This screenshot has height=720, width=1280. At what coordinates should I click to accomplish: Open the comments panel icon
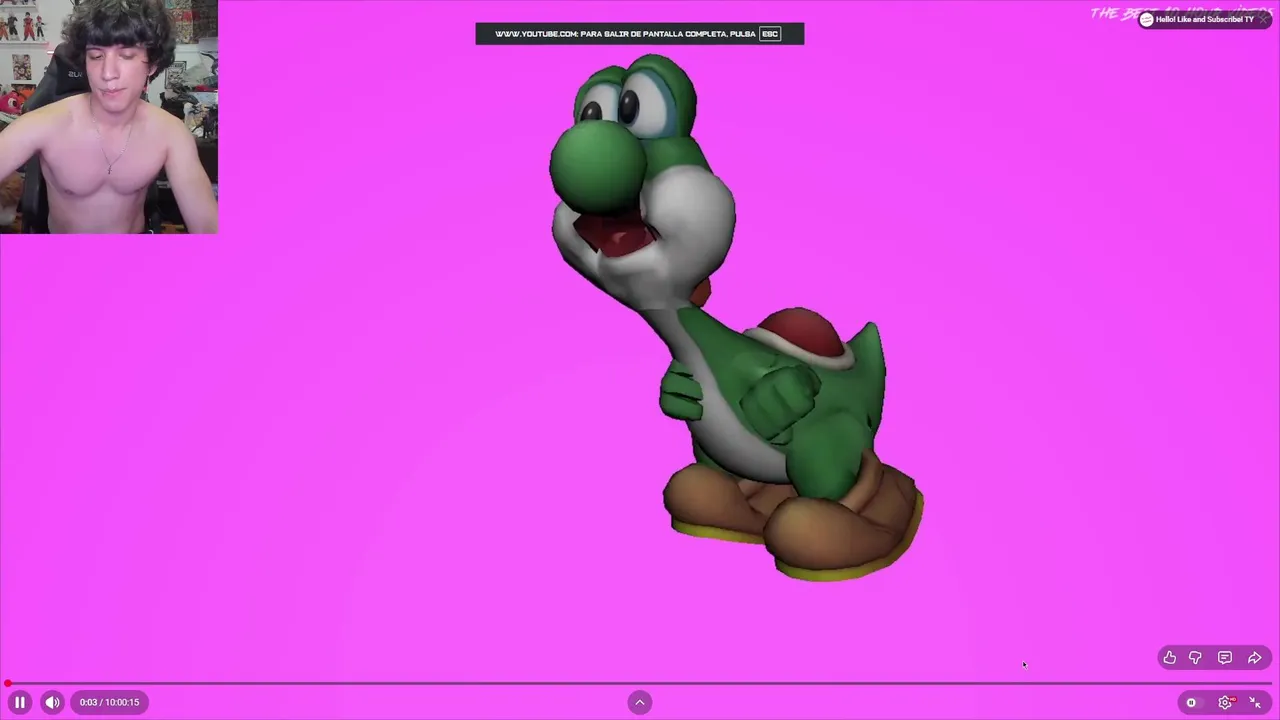coord(1225,658)
